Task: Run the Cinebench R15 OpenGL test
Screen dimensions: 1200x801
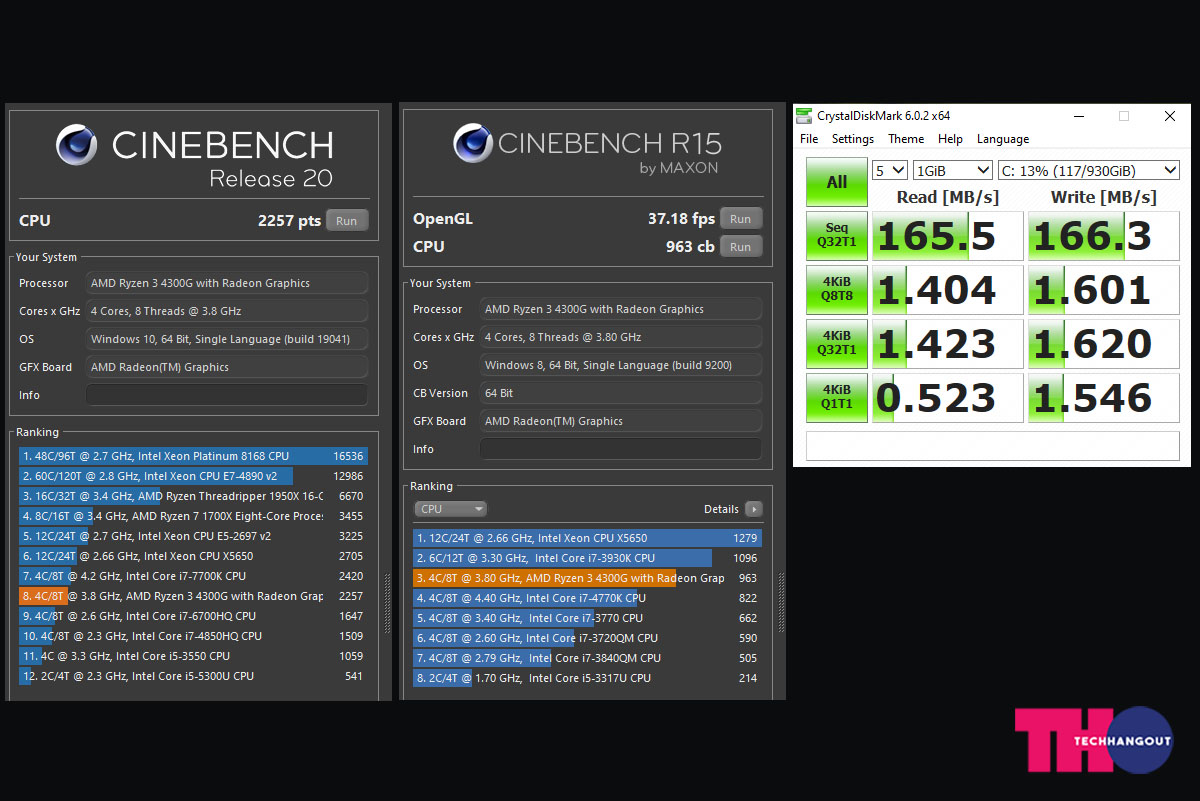Action: tap(740, 219)
